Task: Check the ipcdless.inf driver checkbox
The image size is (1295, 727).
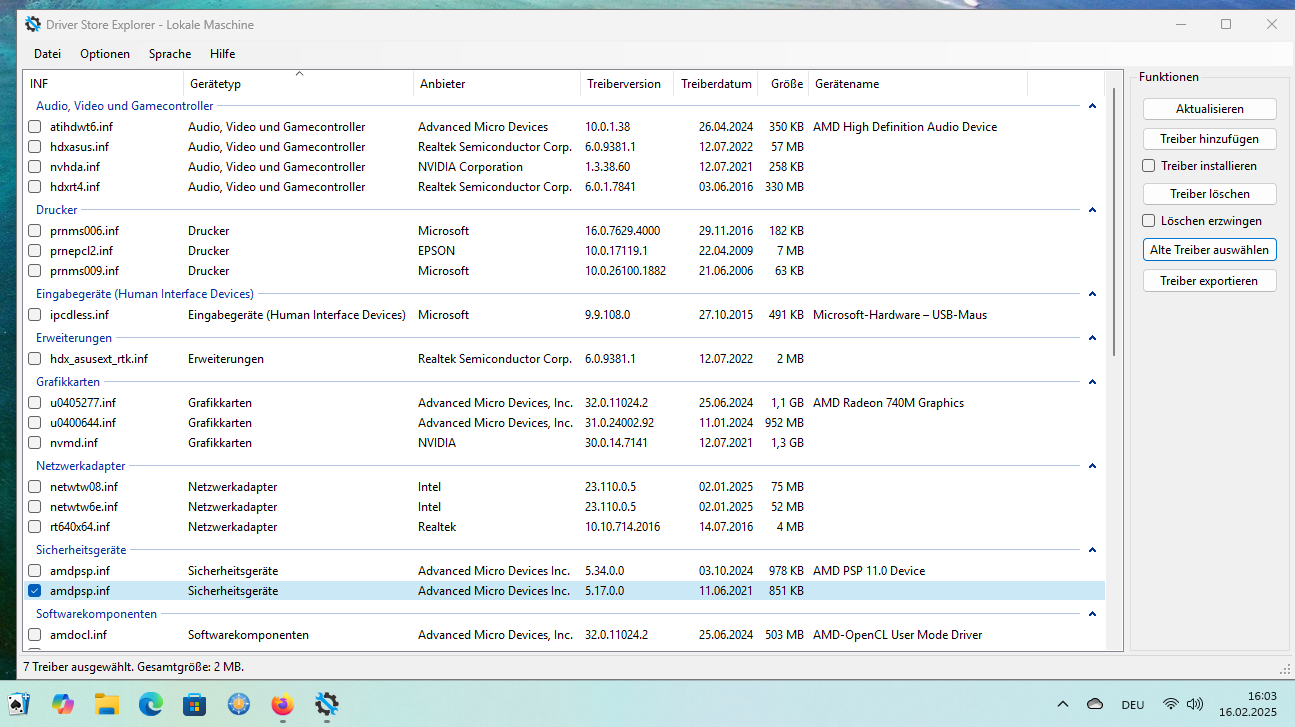Action: (x=35, y=315)
